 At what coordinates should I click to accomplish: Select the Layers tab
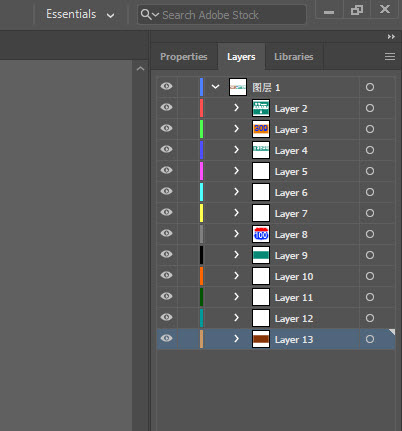[x=241, y=57]
